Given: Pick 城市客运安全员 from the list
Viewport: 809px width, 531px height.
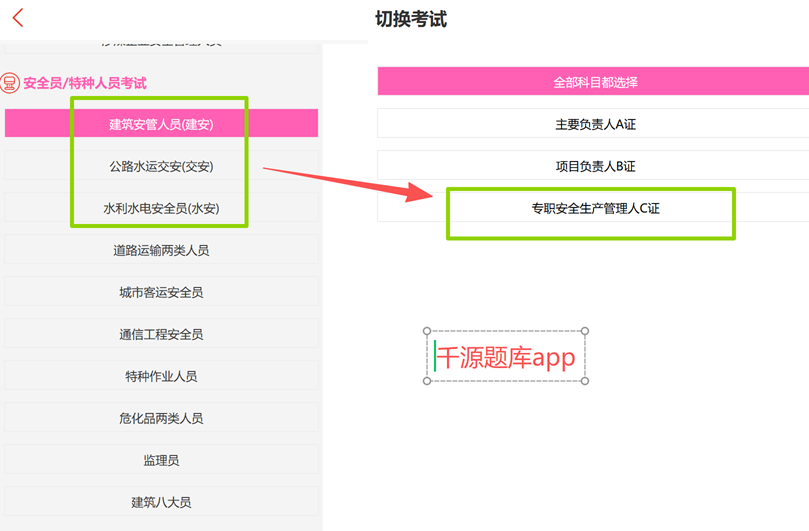Looking at the screenshot, I should pyautogui.click(x=161, y=292).
